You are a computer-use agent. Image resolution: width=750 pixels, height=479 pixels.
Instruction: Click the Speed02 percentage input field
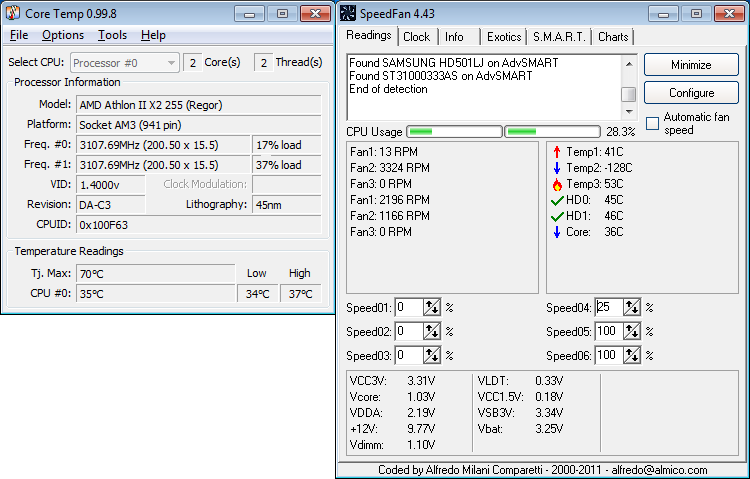409,331
